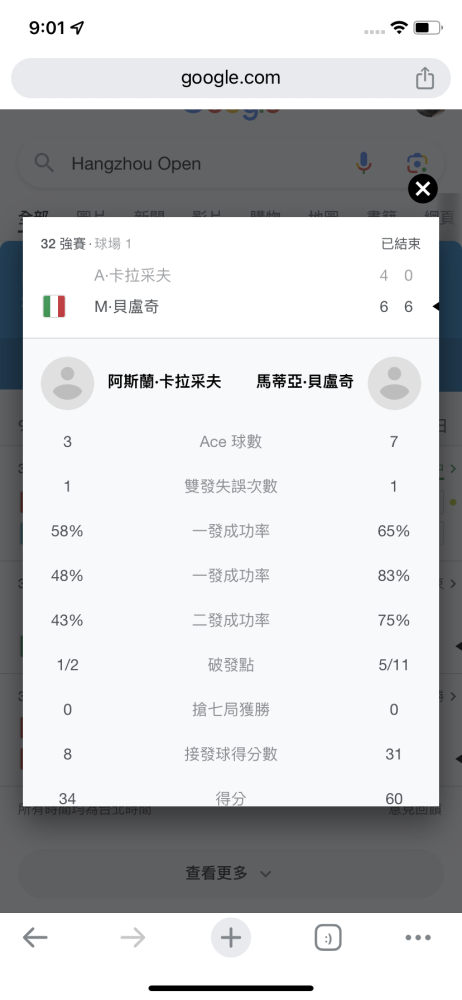The width and height of the screenshot is (462, 1000).
Task: Open the tab switcher icon
Action: (328, 938)
